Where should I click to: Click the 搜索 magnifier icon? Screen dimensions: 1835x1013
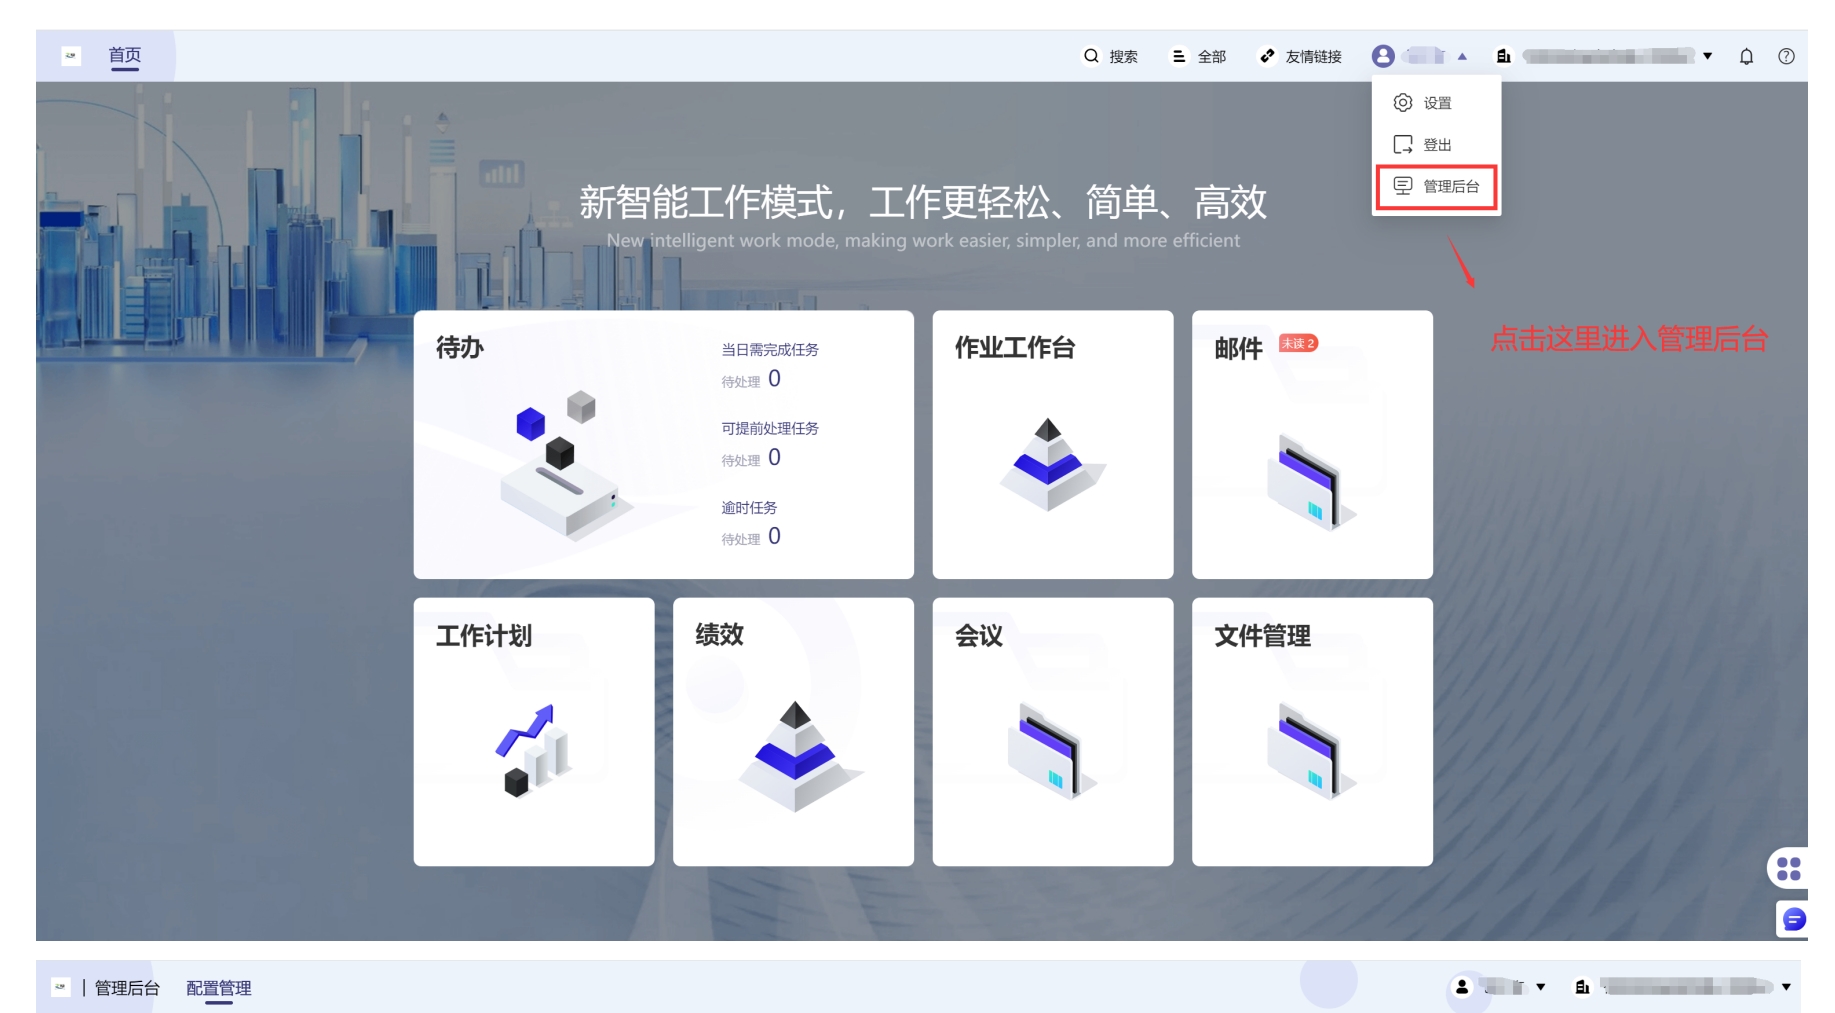point(1091,56)
